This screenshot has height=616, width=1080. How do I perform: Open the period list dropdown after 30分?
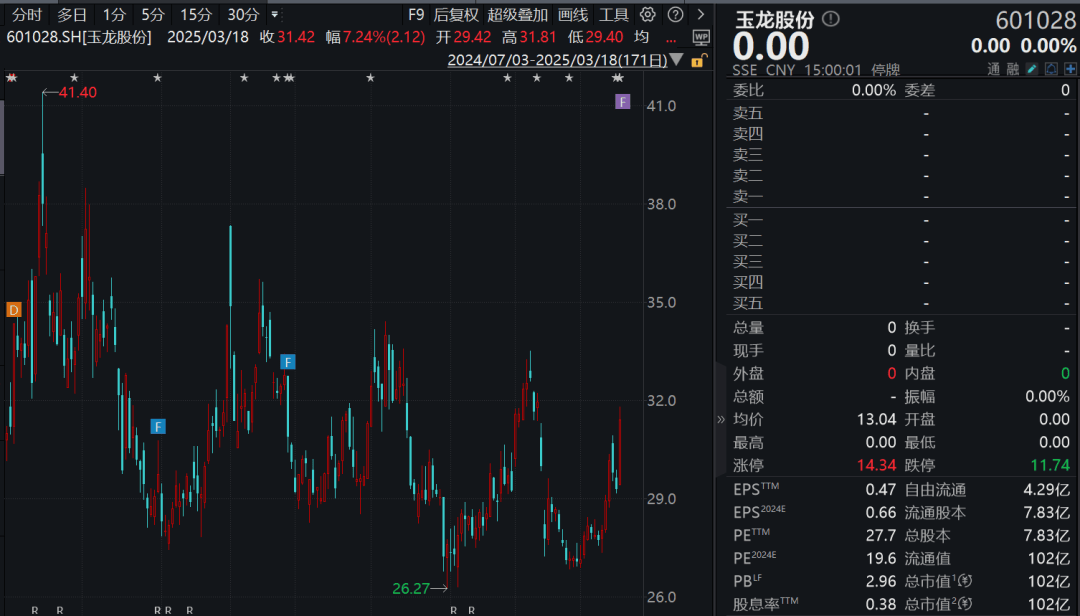(275, 14)
